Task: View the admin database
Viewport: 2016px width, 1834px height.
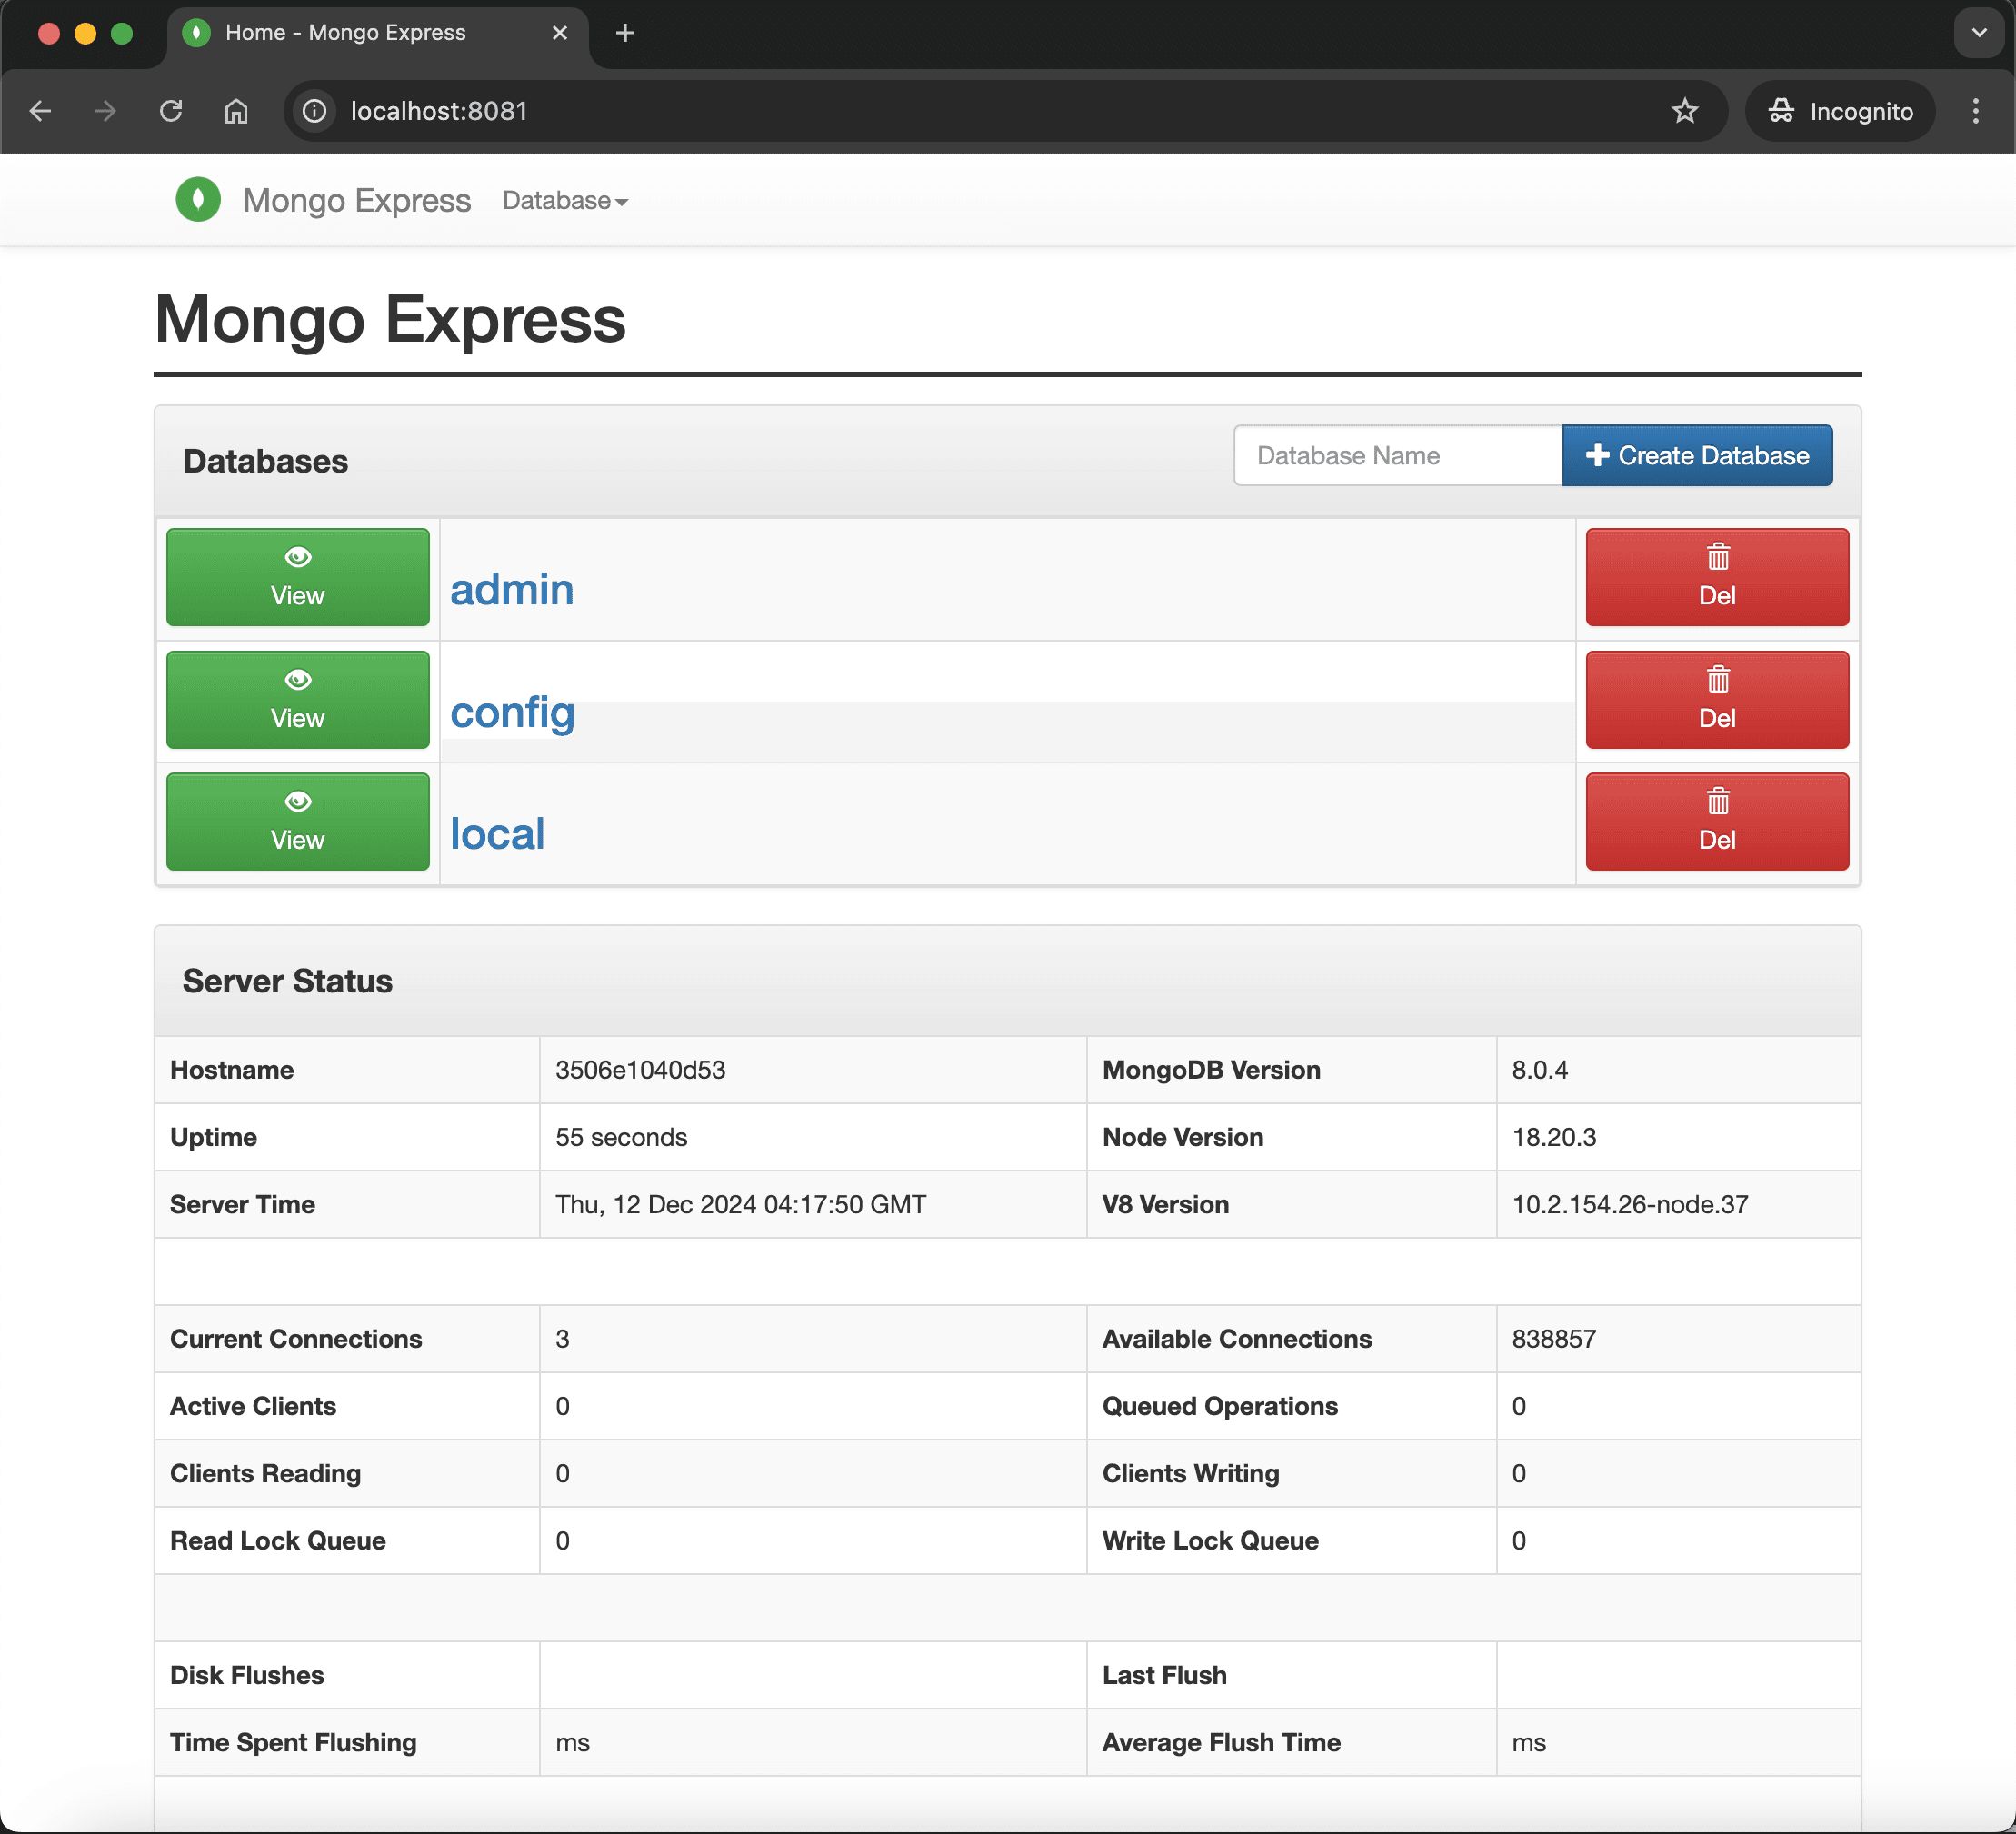Action: (298, 577)
